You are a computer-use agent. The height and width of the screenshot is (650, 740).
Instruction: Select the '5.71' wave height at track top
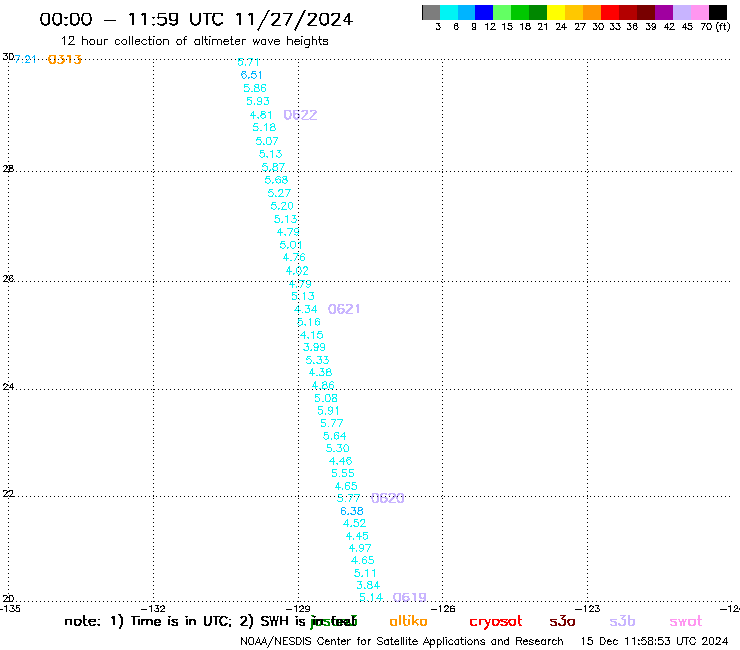(x=248, y=62)
